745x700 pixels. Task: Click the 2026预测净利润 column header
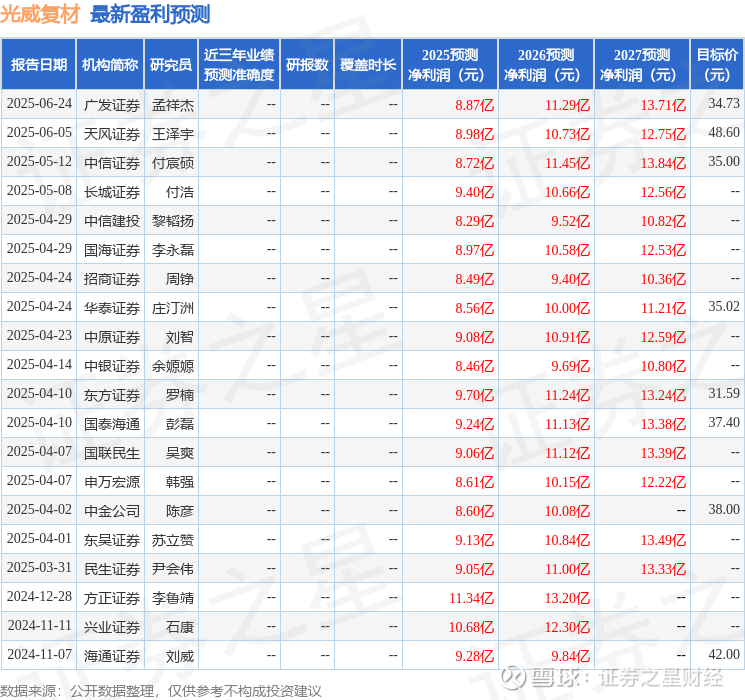[x=546, y=65]
